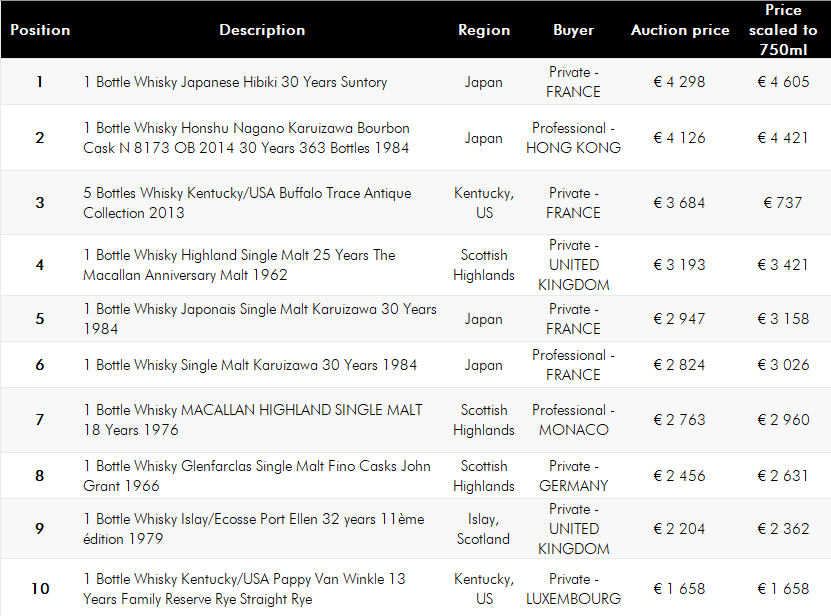Click position number 3
Viewport: 831px width, 616px height.
point(40,203)
